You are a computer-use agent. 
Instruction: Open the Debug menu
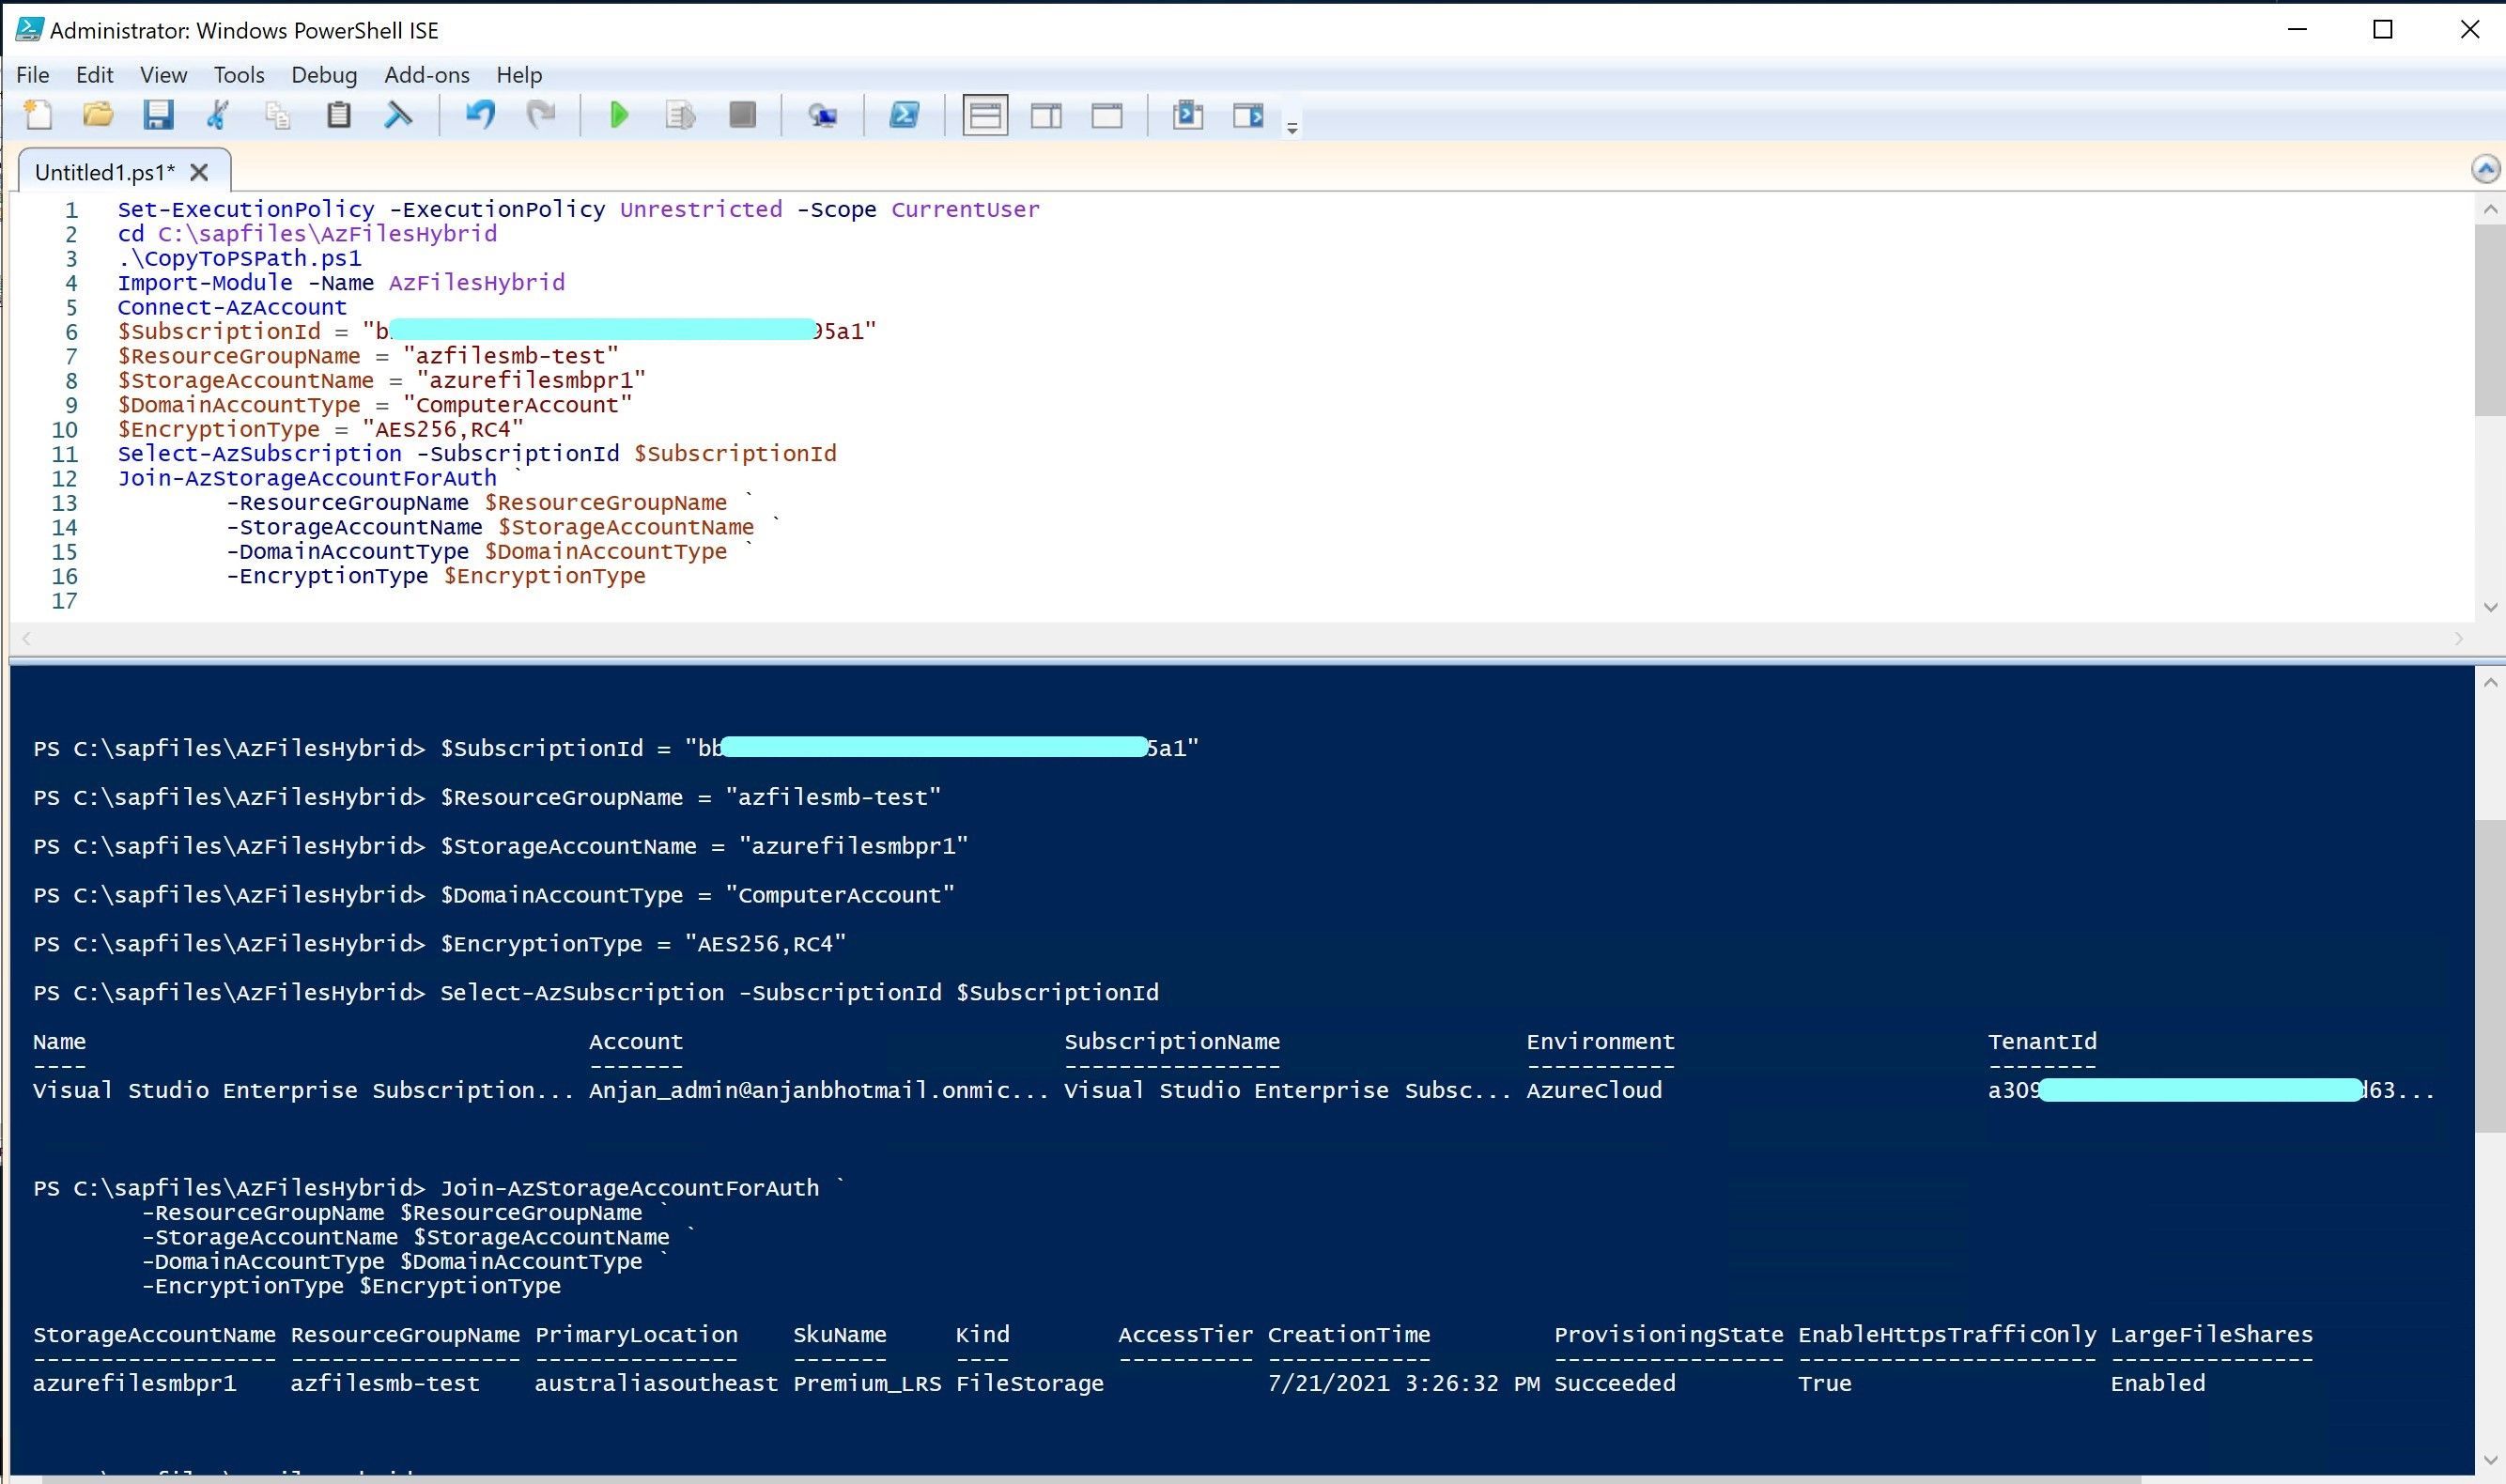coord(324,75)
